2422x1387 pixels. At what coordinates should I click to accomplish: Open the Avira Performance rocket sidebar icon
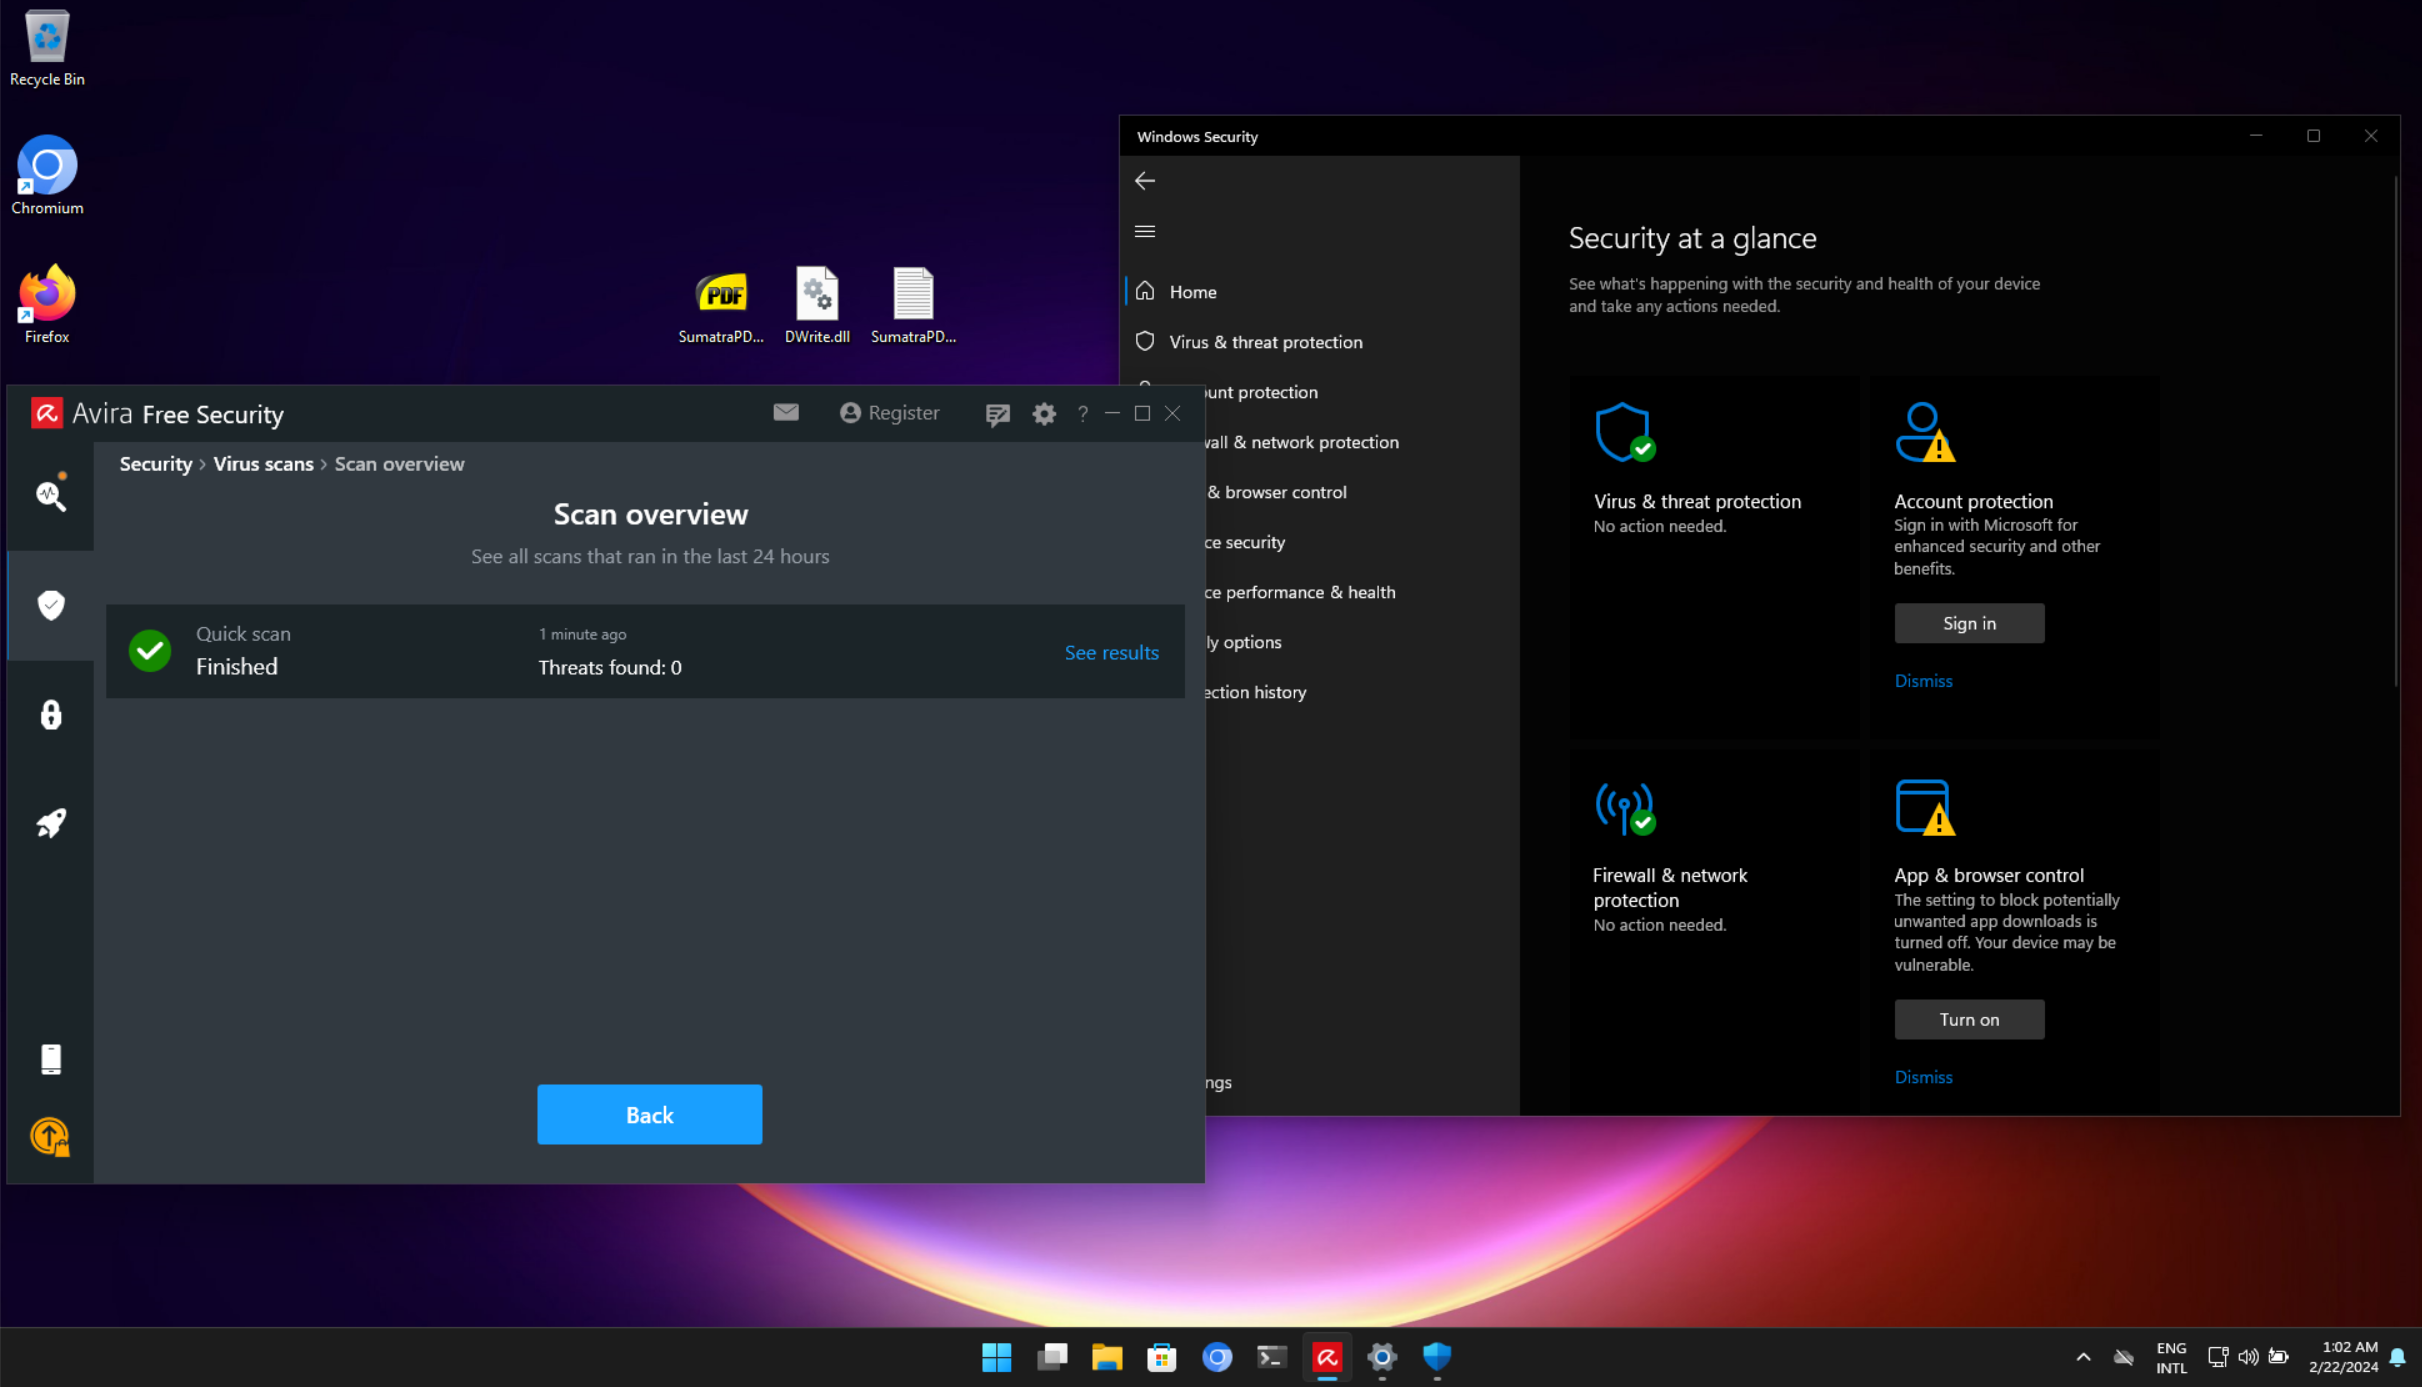pyautogui.click(x=51, y=823)
